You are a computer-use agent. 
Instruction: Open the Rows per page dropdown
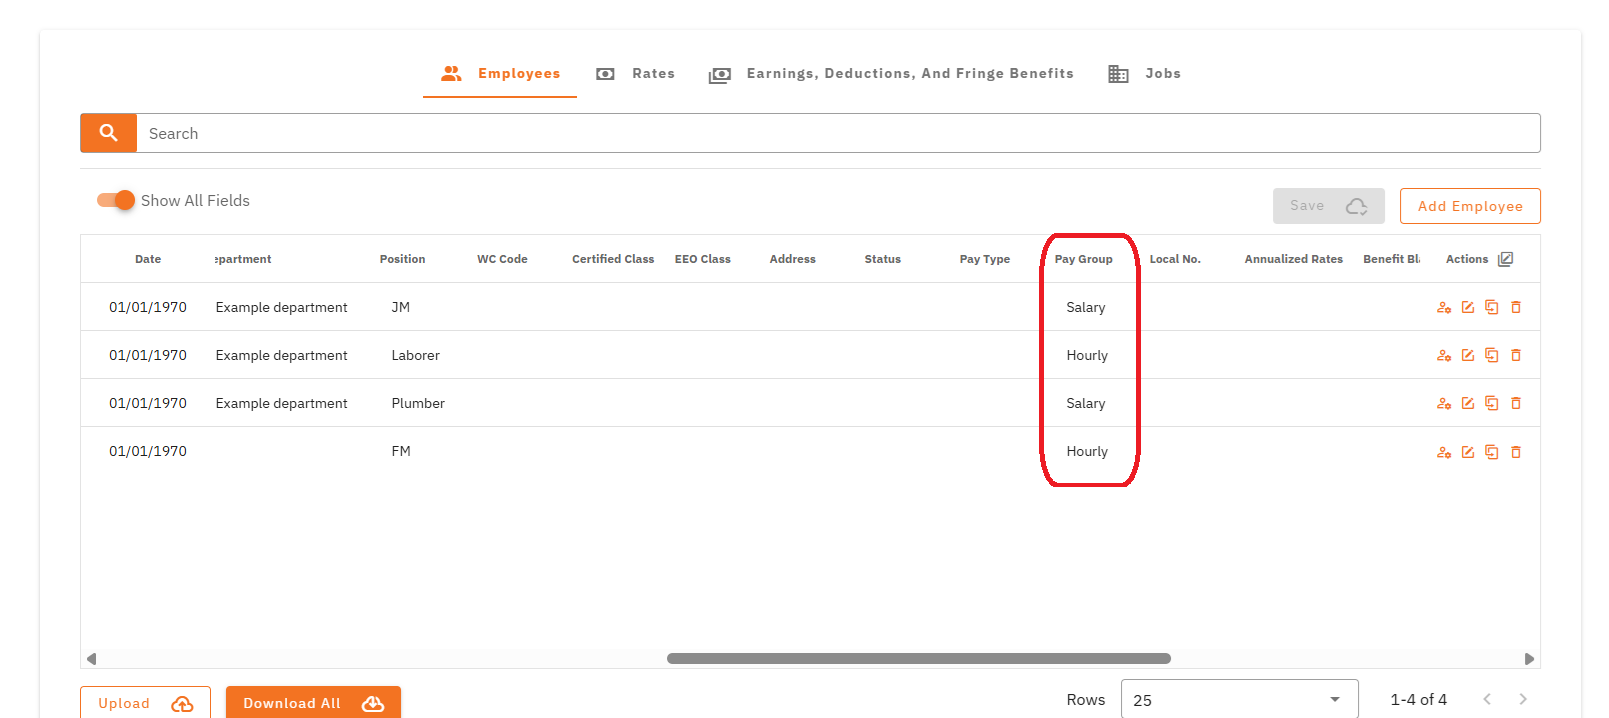tap(1238, 700)
